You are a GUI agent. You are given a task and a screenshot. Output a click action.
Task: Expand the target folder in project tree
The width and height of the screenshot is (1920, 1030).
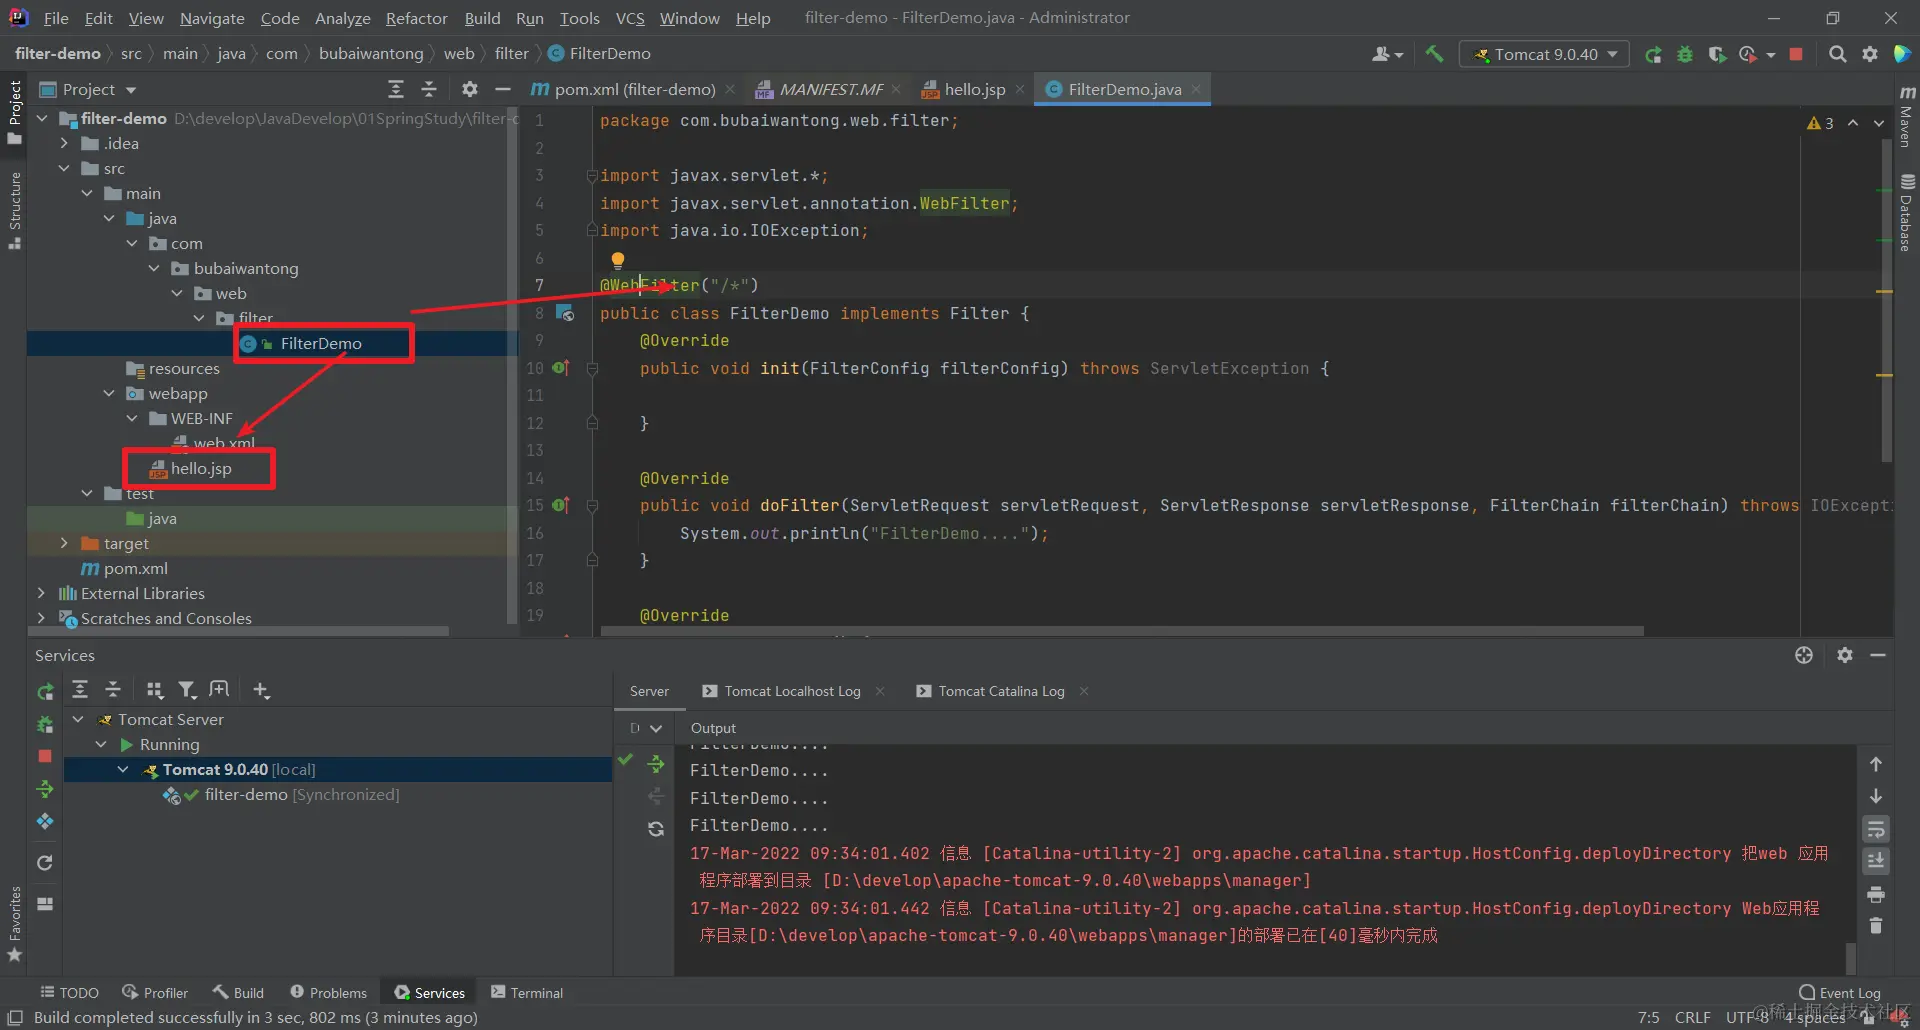(64, 543)
